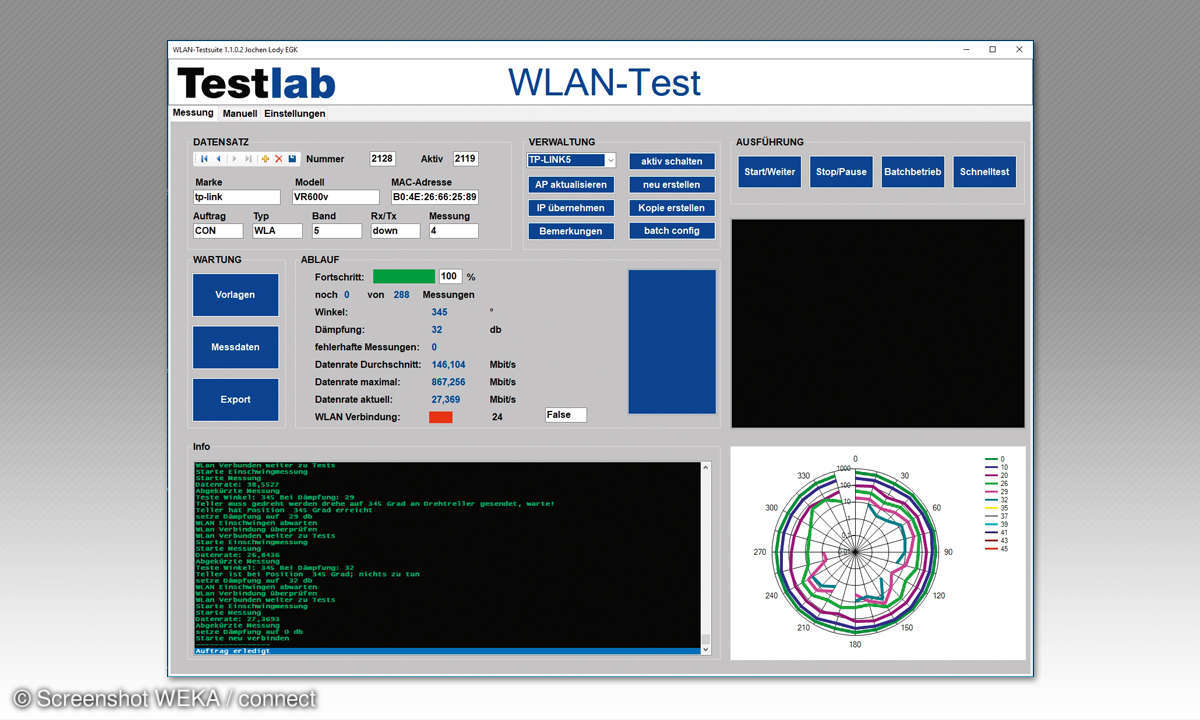Image resolution: width=1200 pixels, height=720 pixels.
Task: Jump to last record in navigator
Action: pos(249,159)
